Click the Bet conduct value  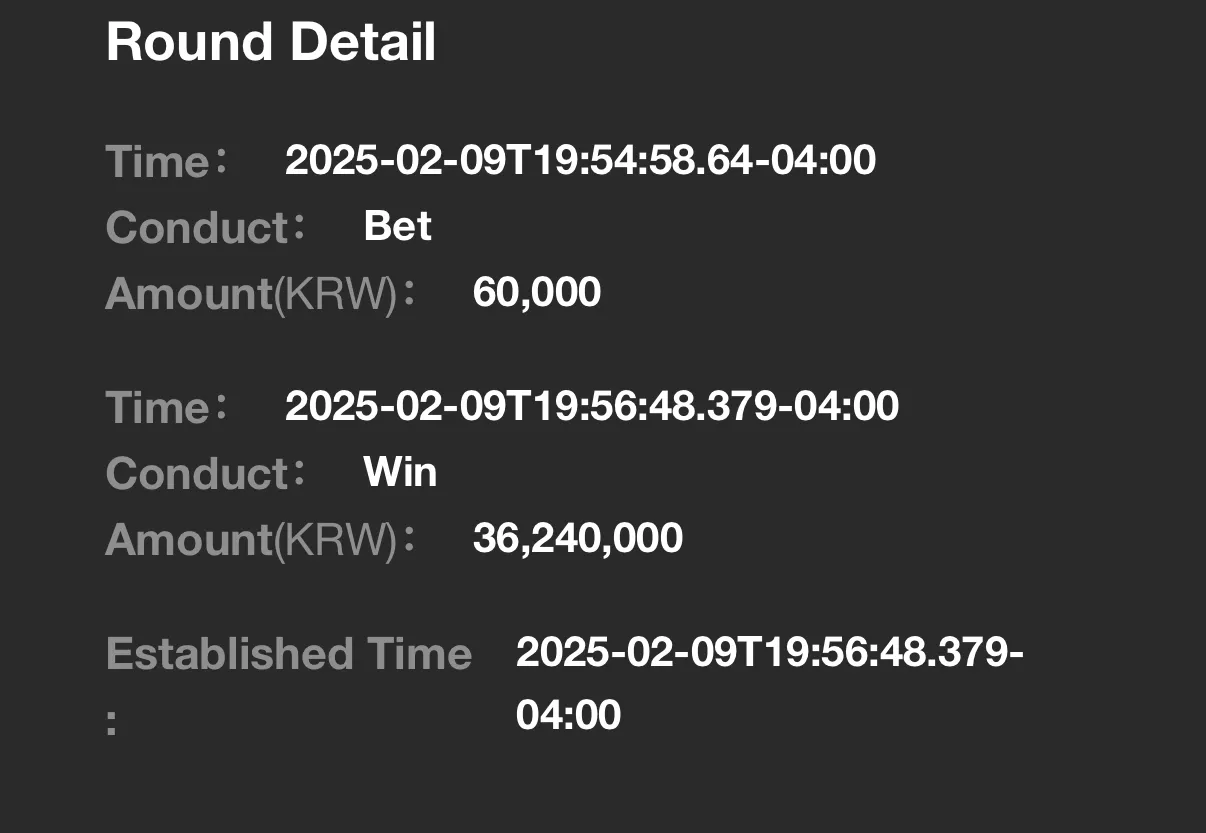398,226
